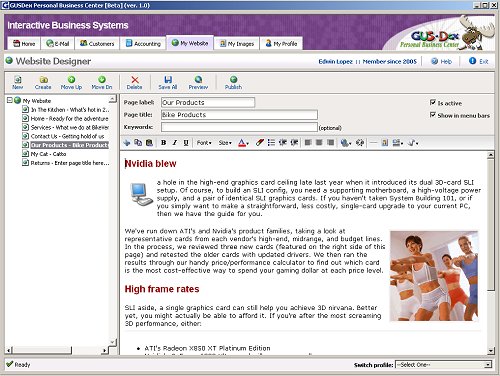Move the page up with Move Up
The width and height of the screenshot is (500, 376).
(71, 82)
